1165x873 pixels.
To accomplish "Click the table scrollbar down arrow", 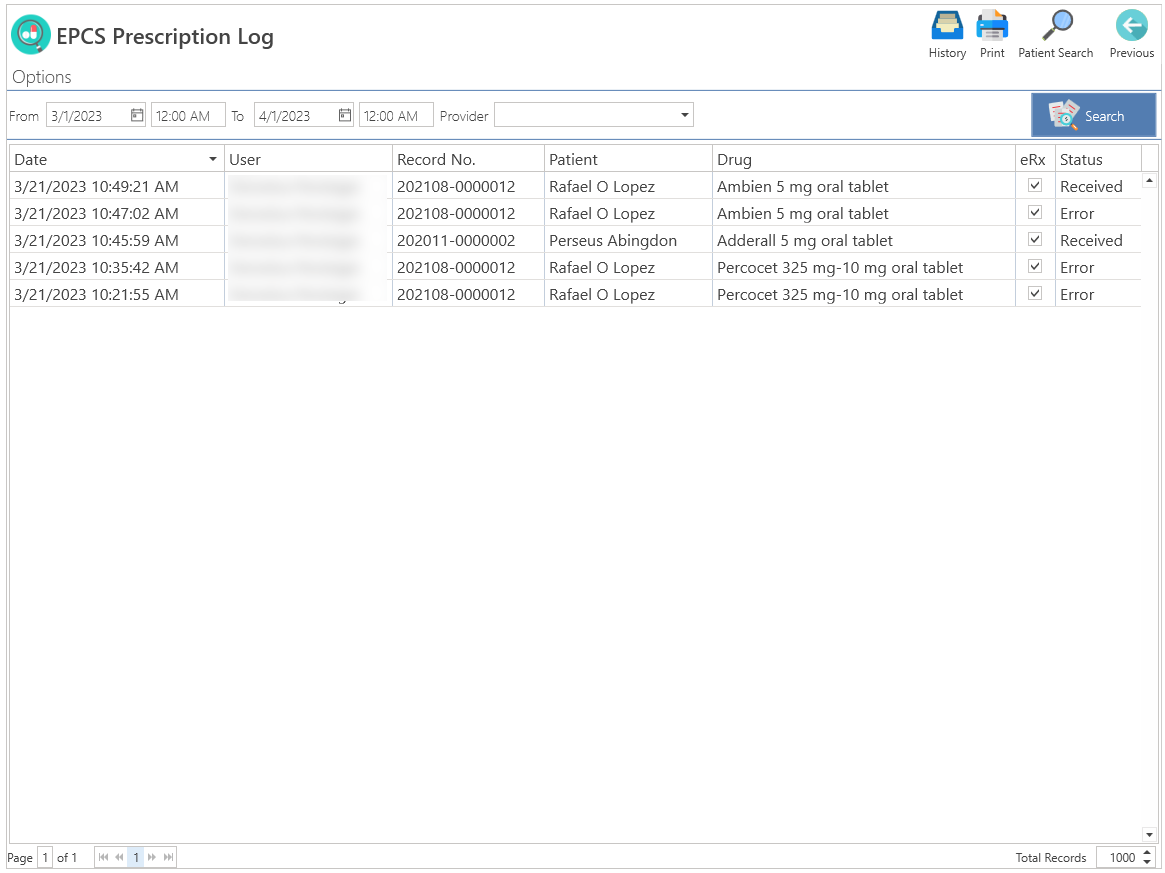I will click(x=1149, y=835).
